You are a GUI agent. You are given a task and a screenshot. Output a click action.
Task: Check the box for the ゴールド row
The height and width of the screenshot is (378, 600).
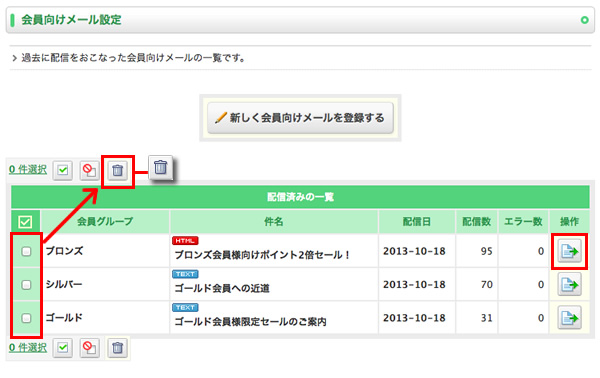(x=26, y=318)
